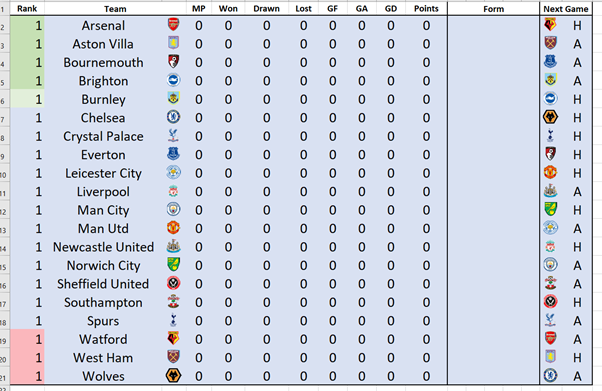
Task: Click the Arsenal crest in Team column
Action: point(173,25)
